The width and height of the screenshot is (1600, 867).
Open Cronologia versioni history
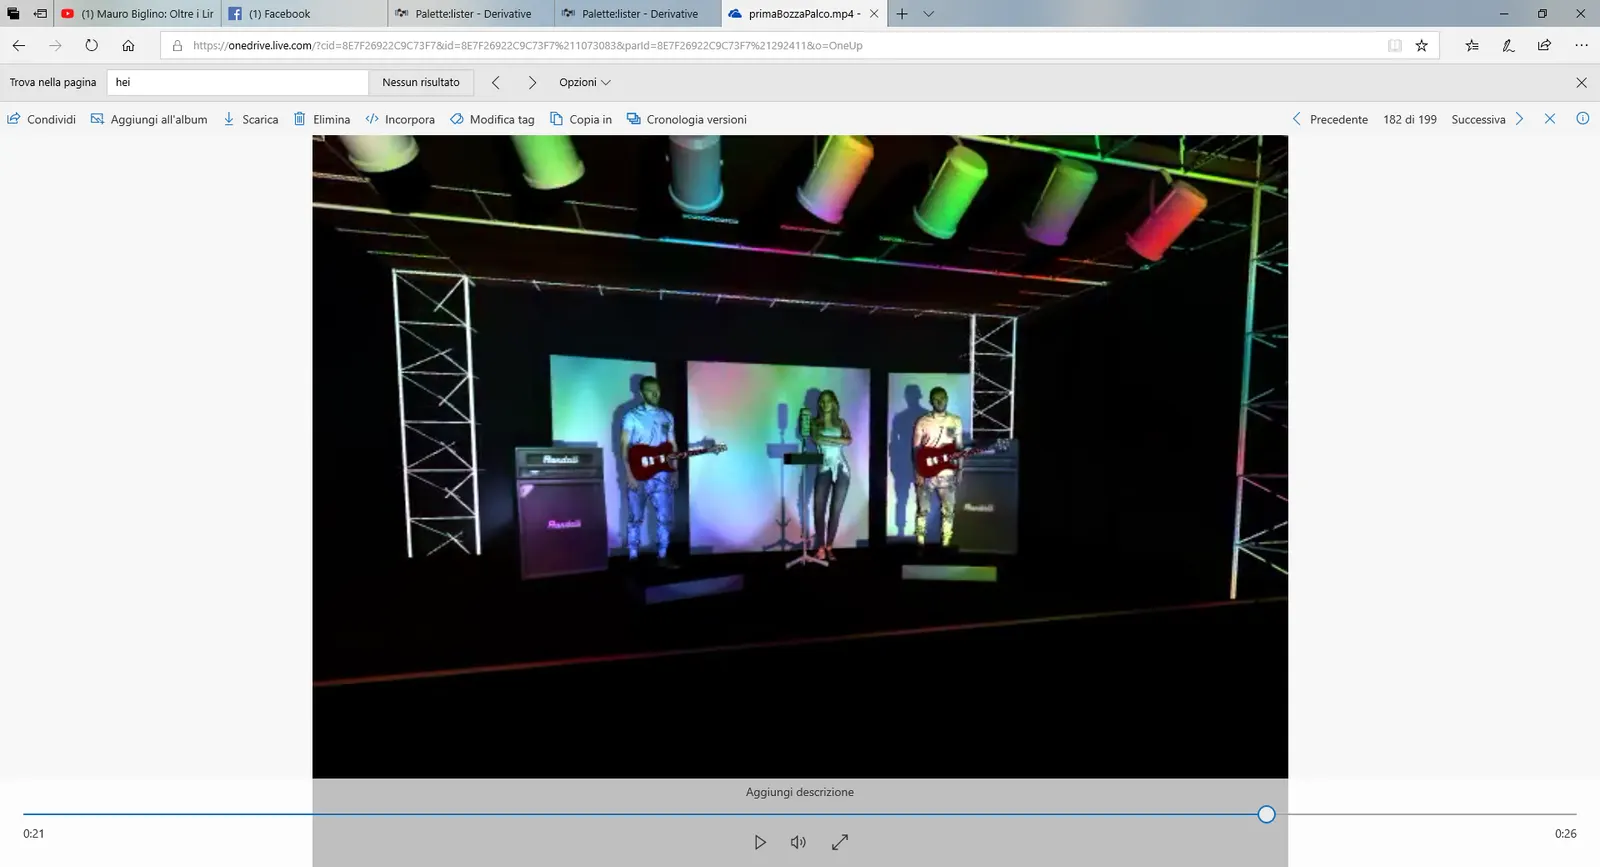[x=687, y=119]
